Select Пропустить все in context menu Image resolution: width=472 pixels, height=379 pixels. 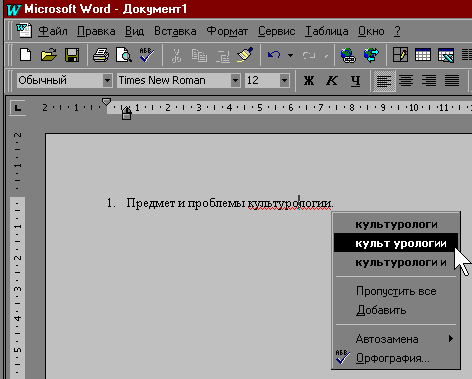point(396,291)
